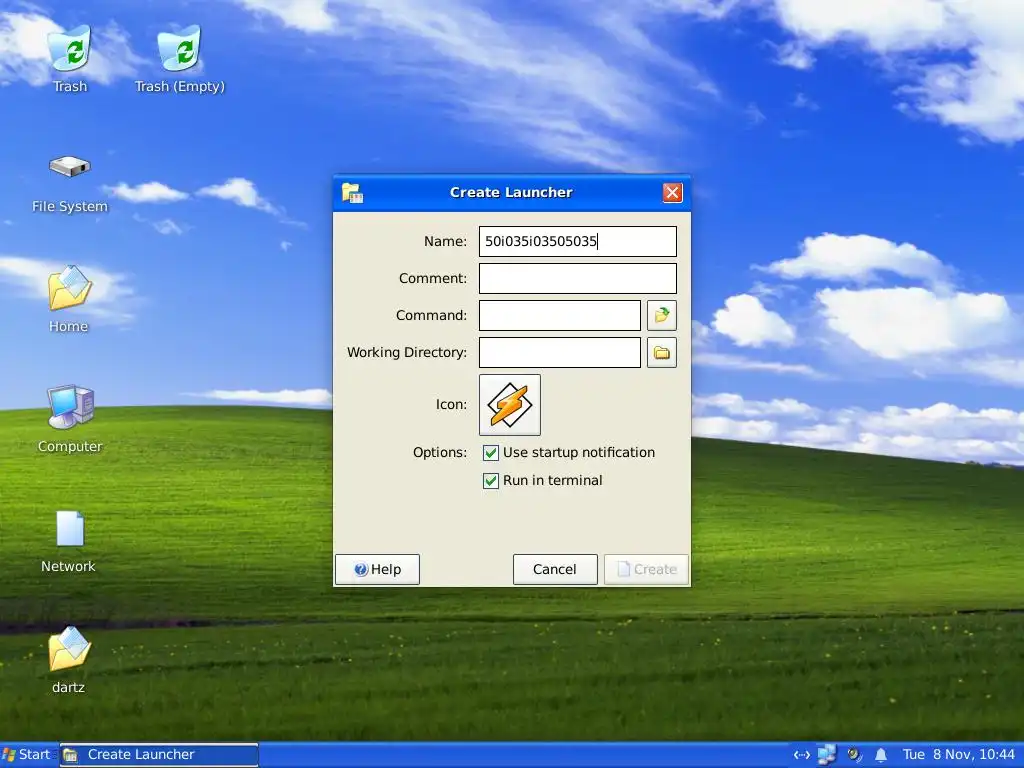Browse for working directory with folder button
This screenshot has height=768, width=1024.
click(x=662, y=353)
